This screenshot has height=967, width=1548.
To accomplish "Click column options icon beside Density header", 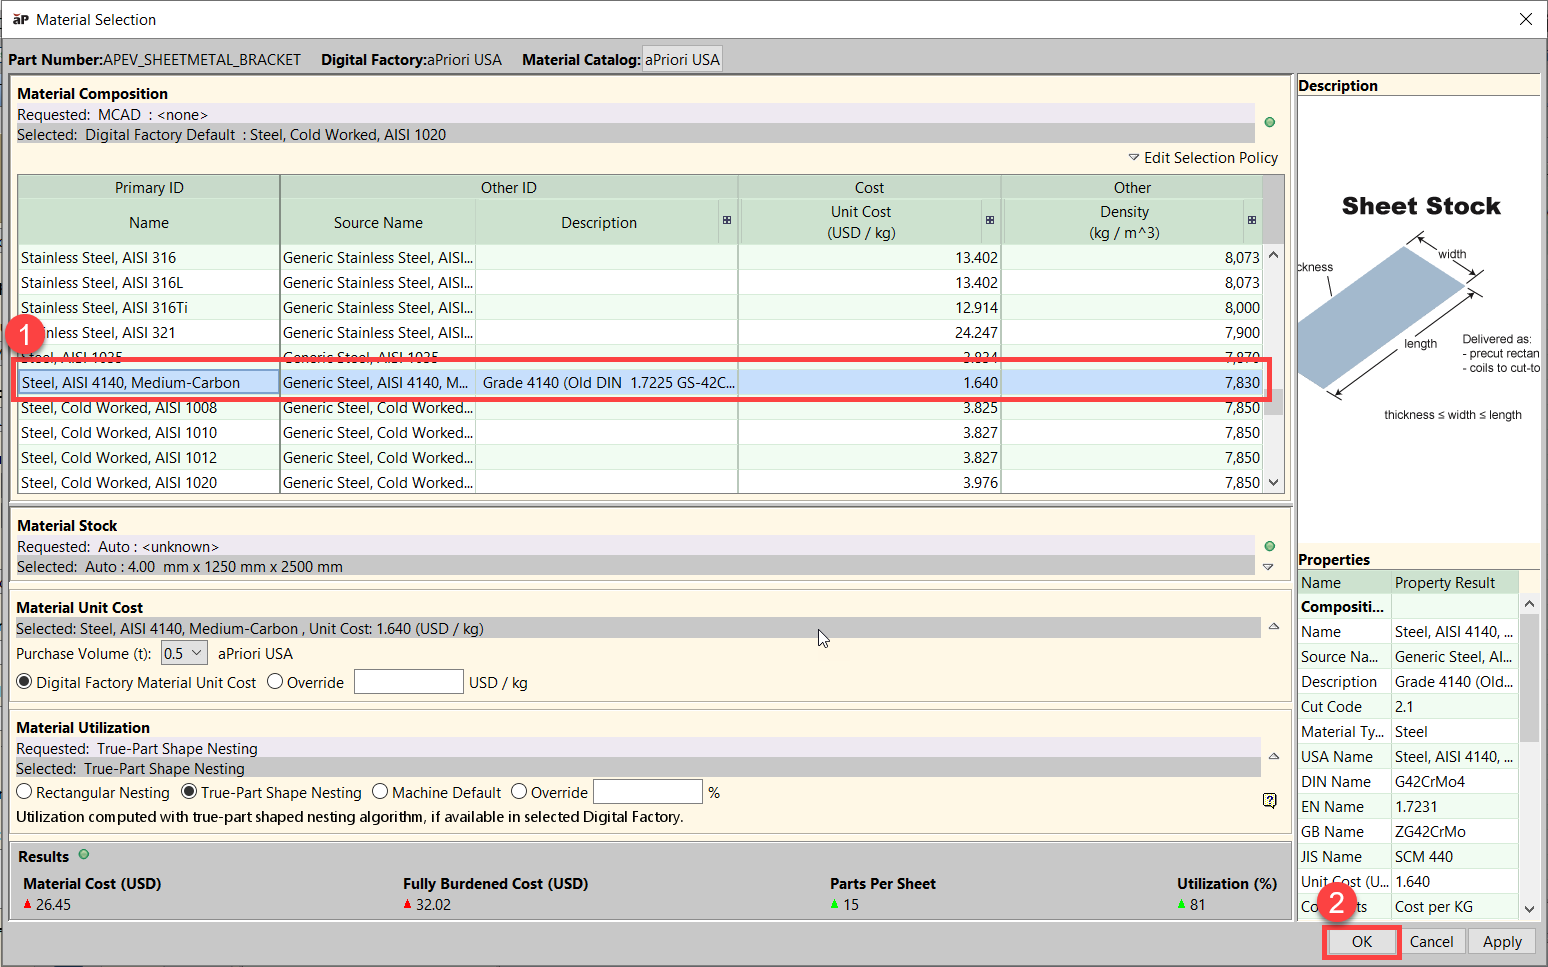I will point(1252,220).
